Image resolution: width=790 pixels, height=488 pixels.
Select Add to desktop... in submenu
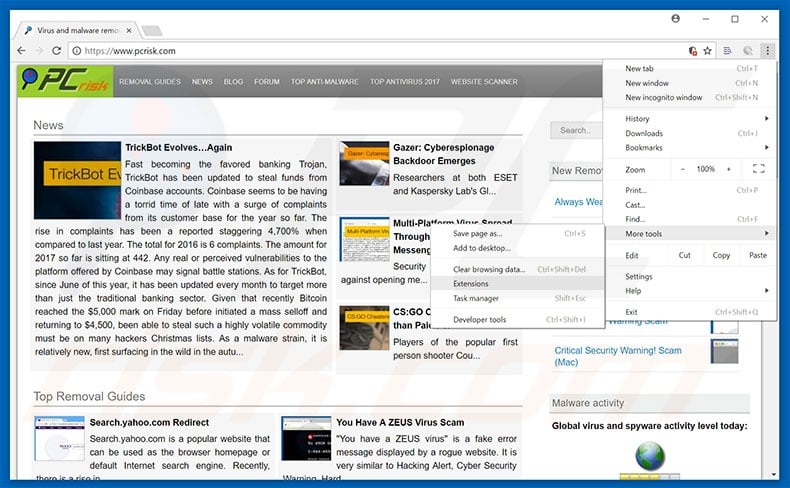tap(517, 248)
